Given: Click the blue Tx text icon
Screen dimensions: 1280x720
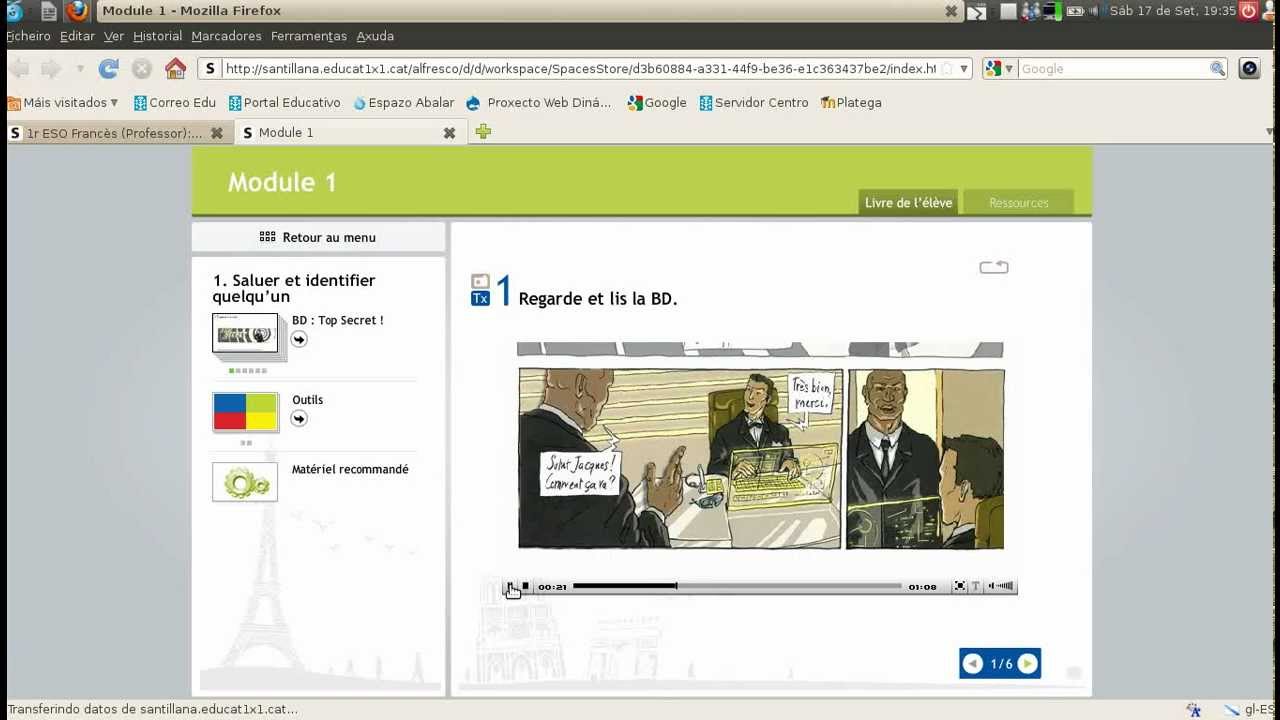Looking at the screenshot, I should (480, 298).
